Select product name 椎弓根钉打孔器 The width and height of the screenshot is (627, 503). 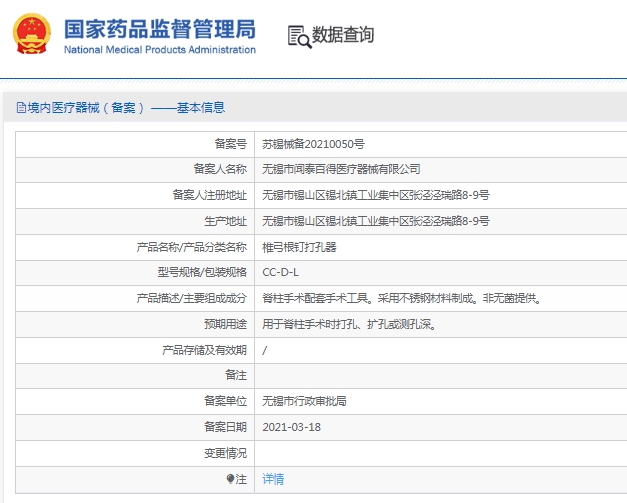click(299, 247)
